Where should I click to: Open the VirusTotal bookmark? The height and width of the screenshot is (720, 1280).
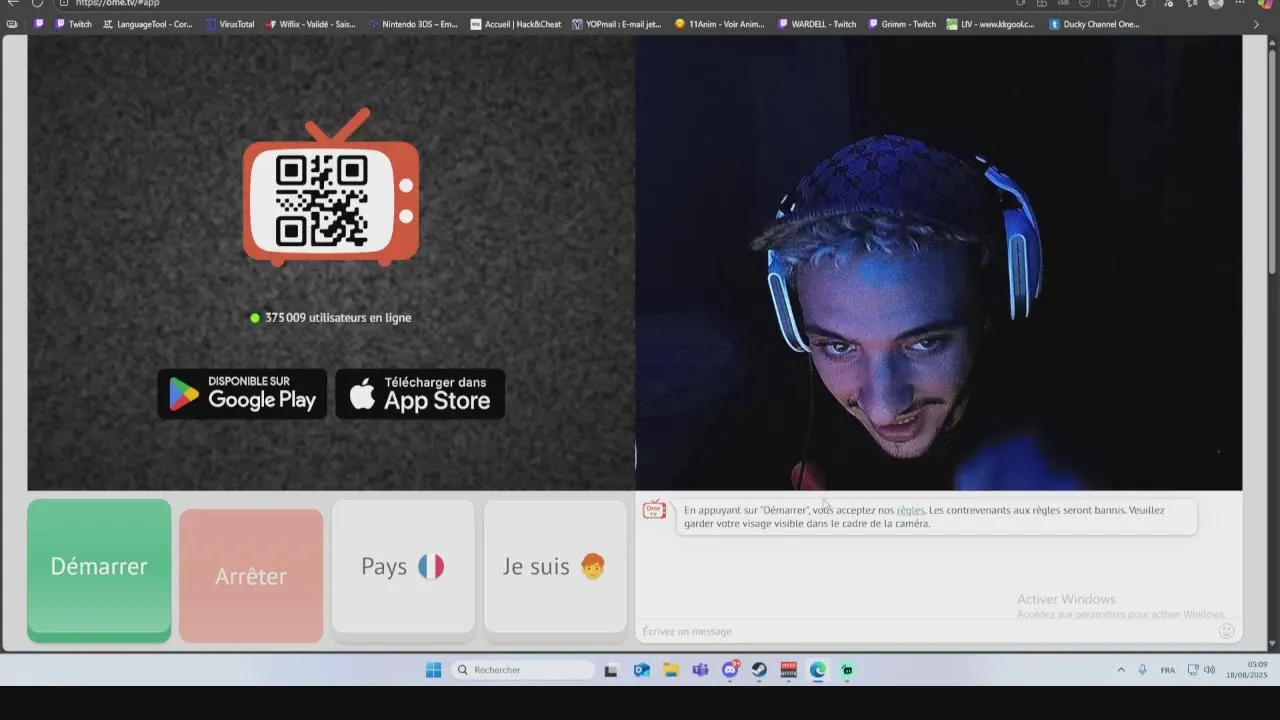230,24
